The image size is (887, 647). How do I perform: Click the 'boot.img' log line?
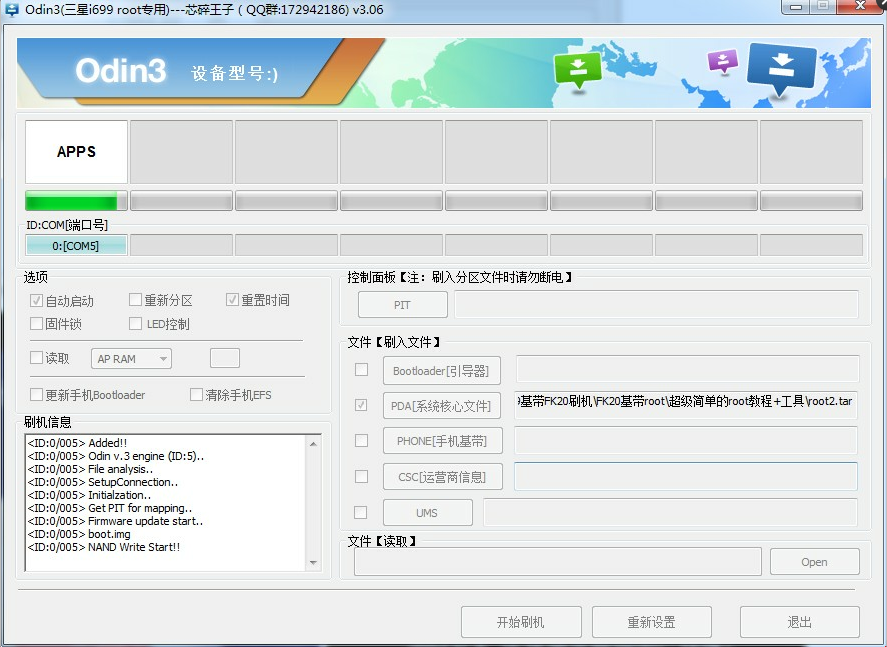(79, 534)
